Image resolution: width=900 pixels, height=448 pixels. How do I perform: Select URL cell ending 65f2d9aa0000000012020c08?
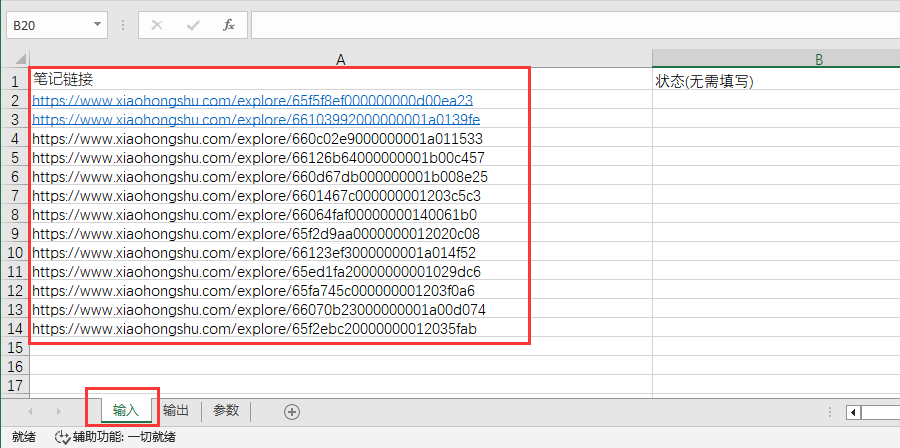point(341,233)
